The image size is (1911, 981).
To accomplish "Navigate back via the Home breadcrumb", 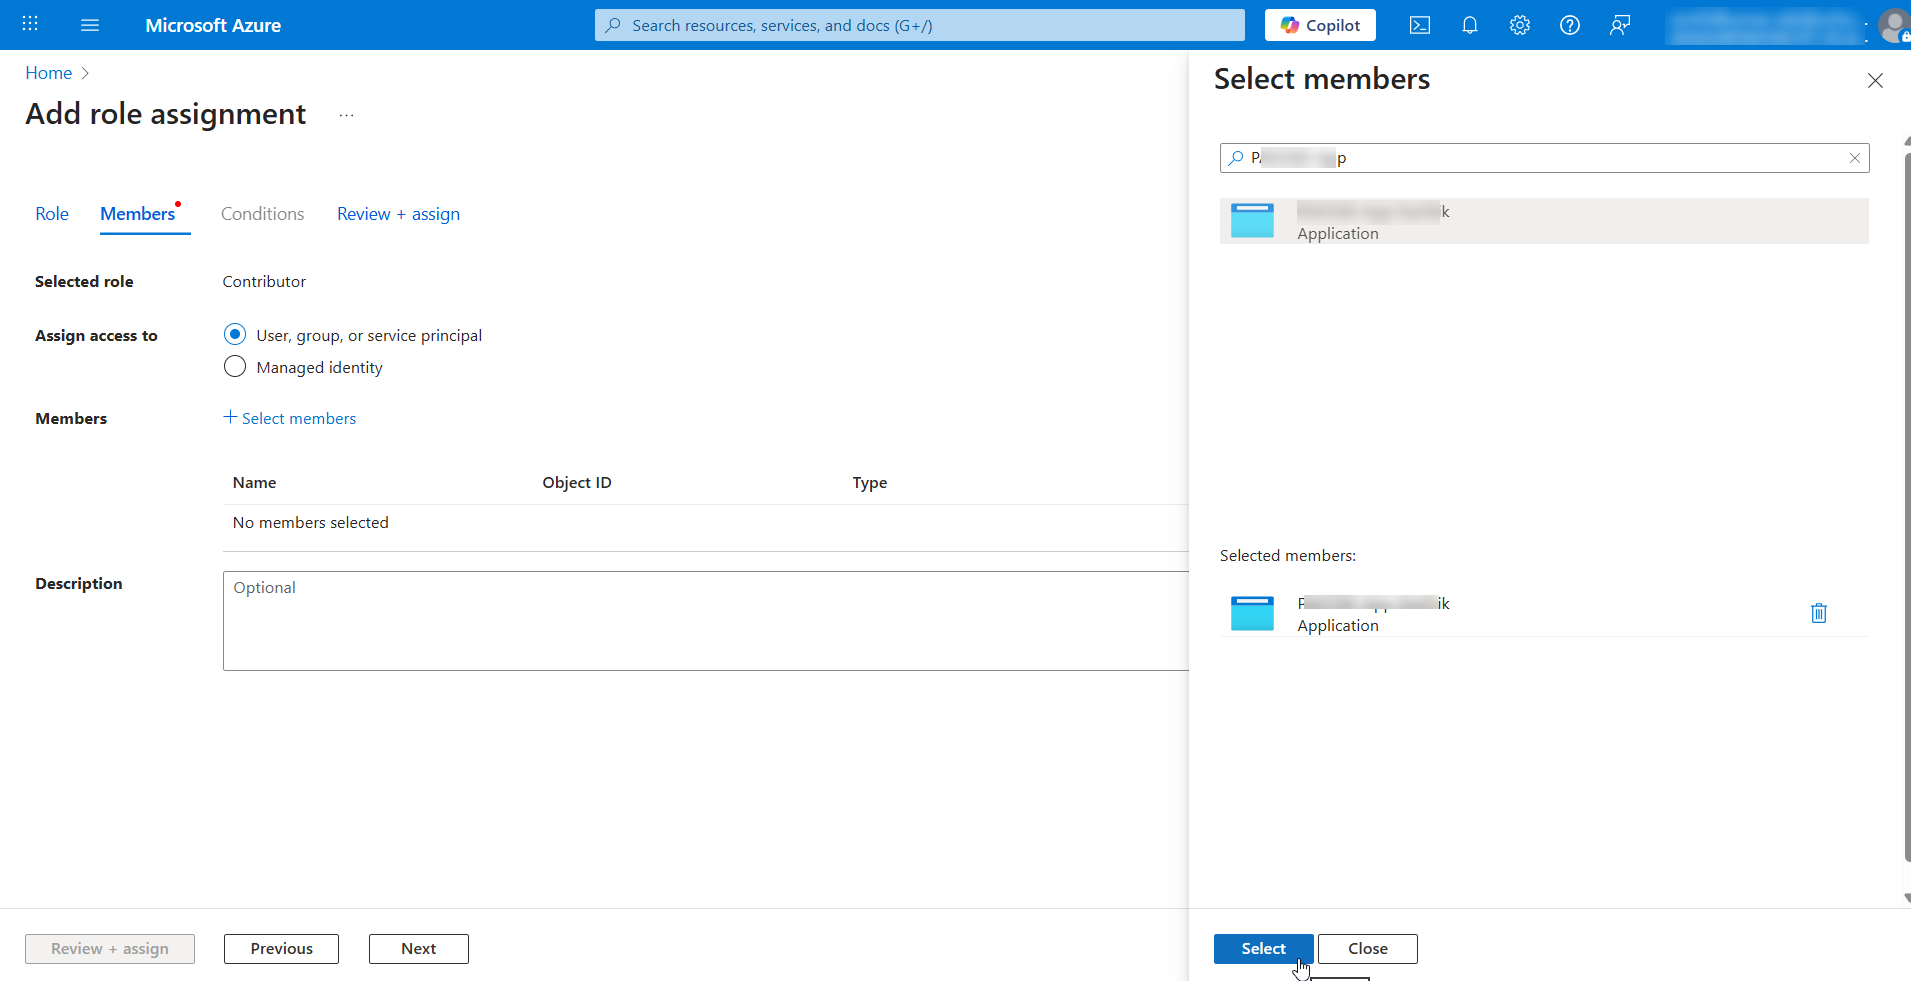I will 48,72.
